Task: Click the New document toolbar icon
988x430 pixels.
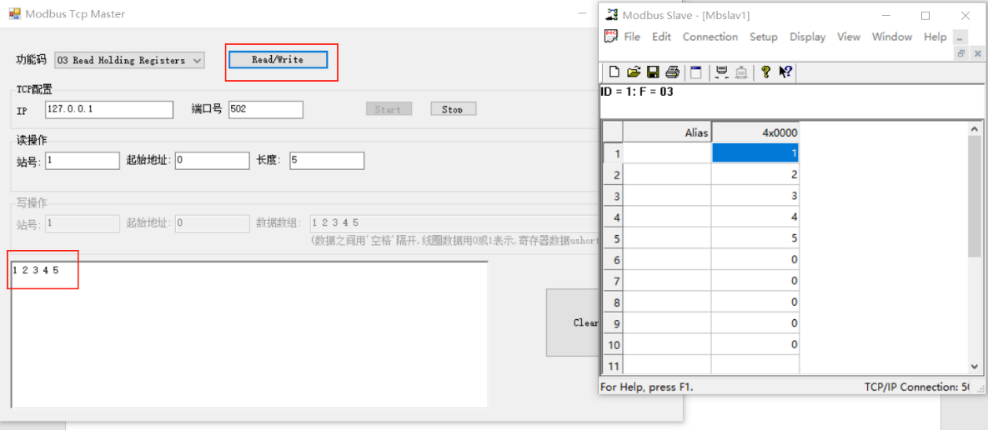Action: pos(614,72)
